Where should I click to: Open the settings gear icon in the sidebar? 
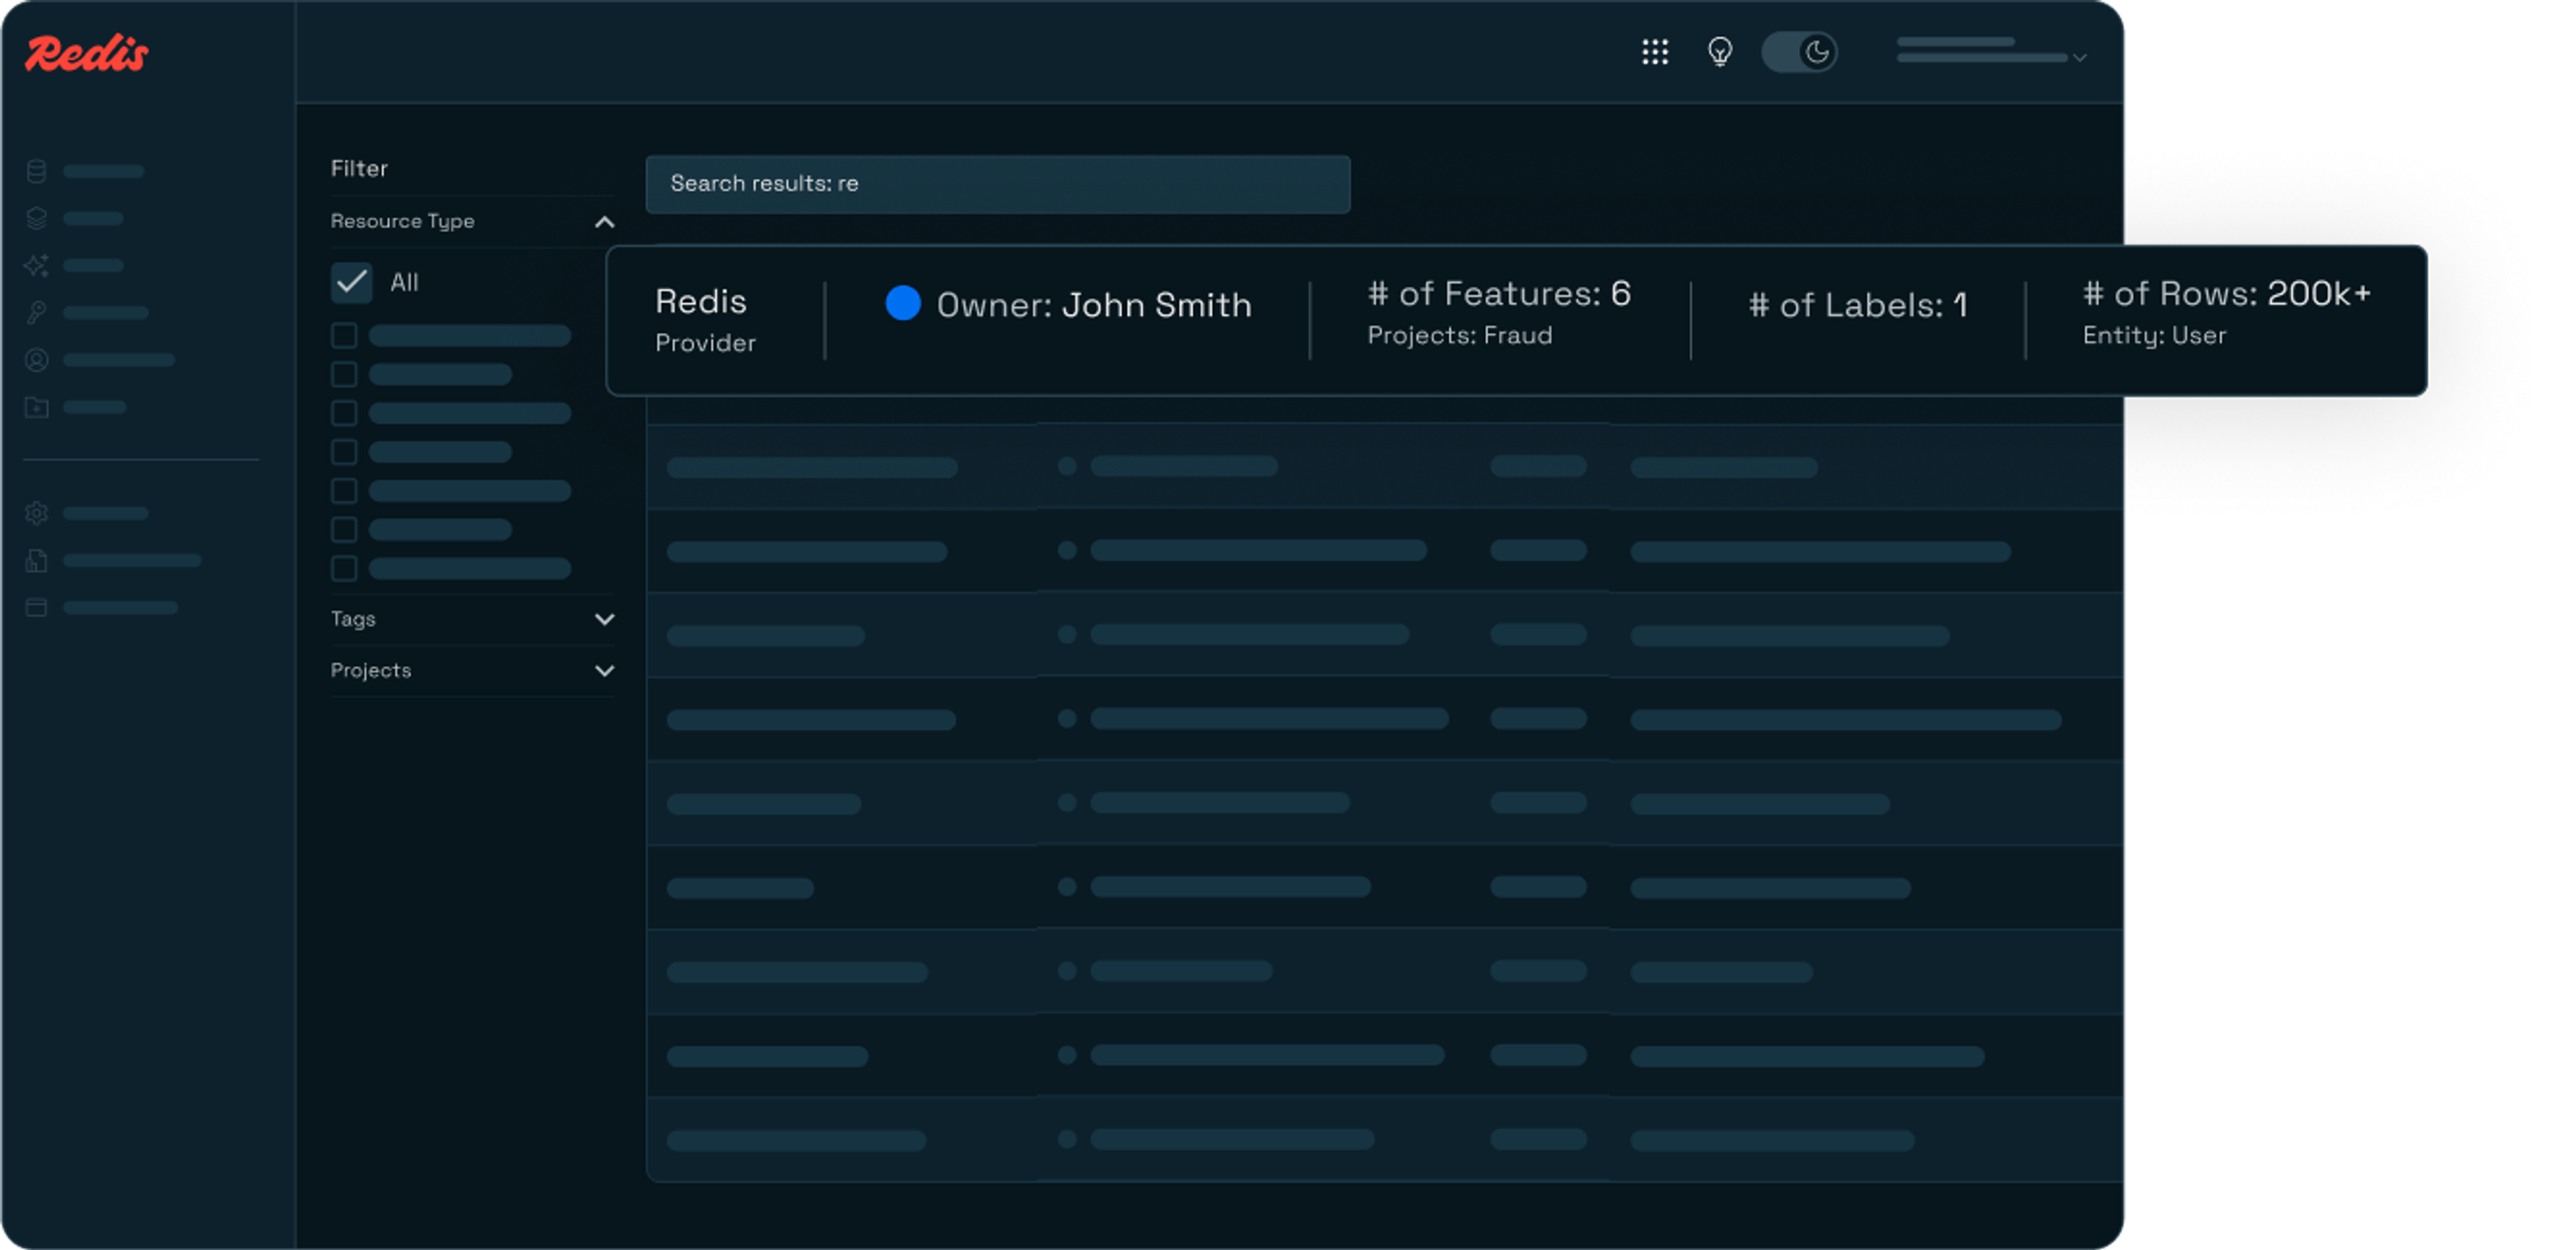(37, 513)
